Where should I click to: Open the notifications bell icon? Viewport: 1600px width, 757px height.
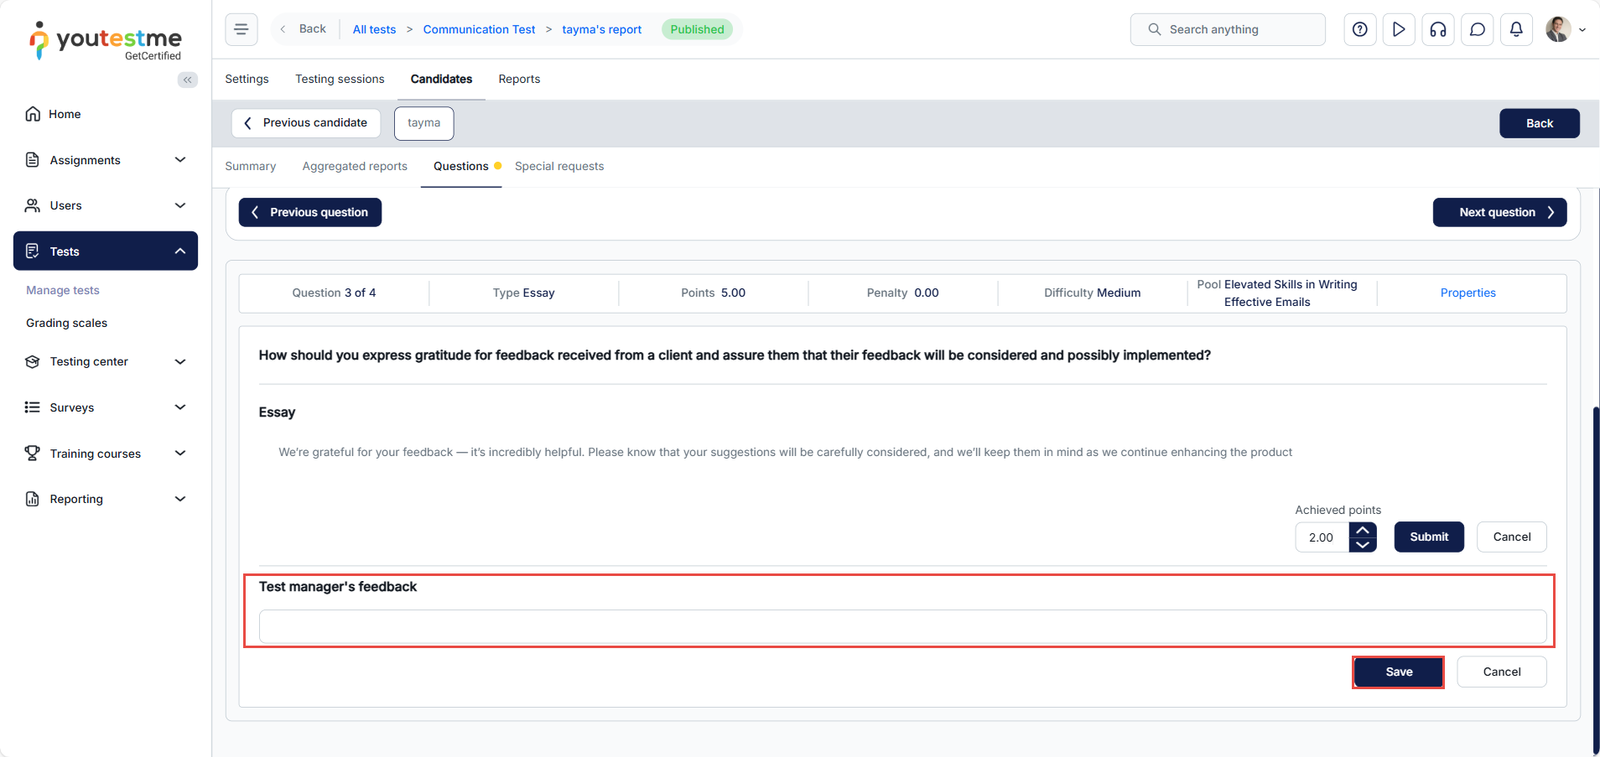(x=1516, y=30)
